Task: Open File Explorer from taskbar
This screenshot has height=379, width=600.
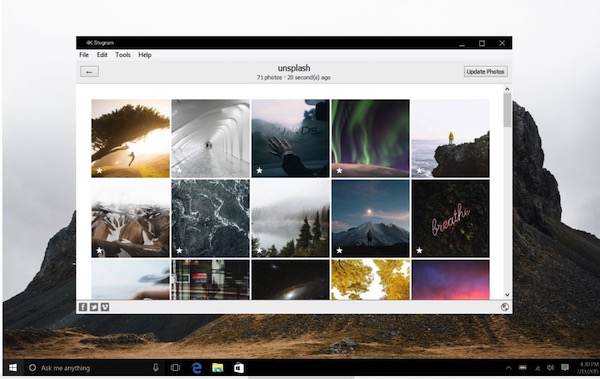Action: 218,368
